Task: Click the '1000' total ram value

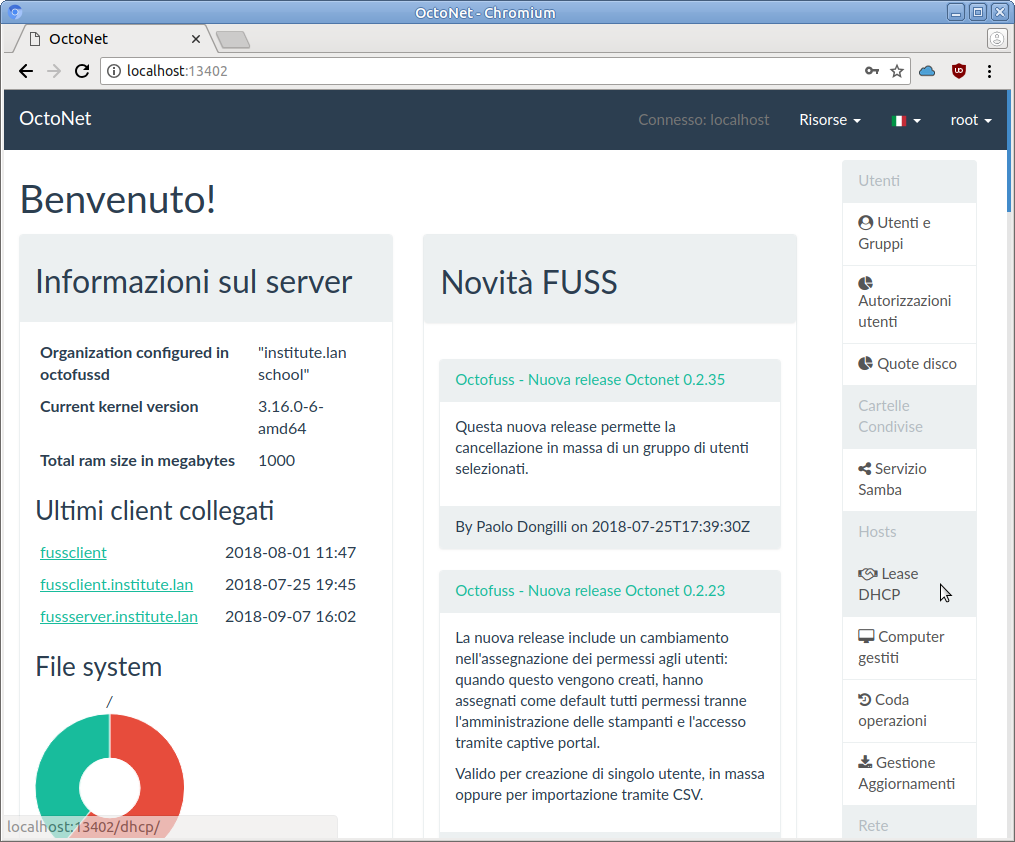Action: [276, 461]
